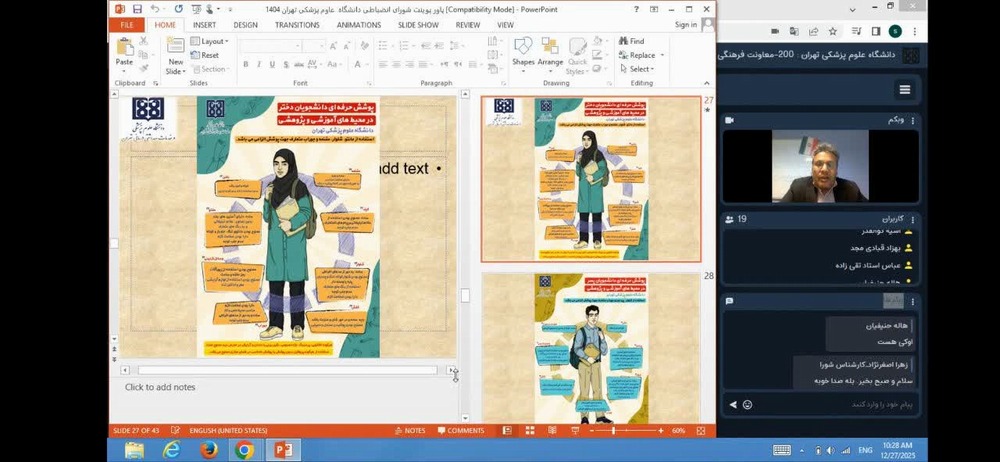Click the Find button
Viewport: 1000px width, 462px height.
point(632,41)
